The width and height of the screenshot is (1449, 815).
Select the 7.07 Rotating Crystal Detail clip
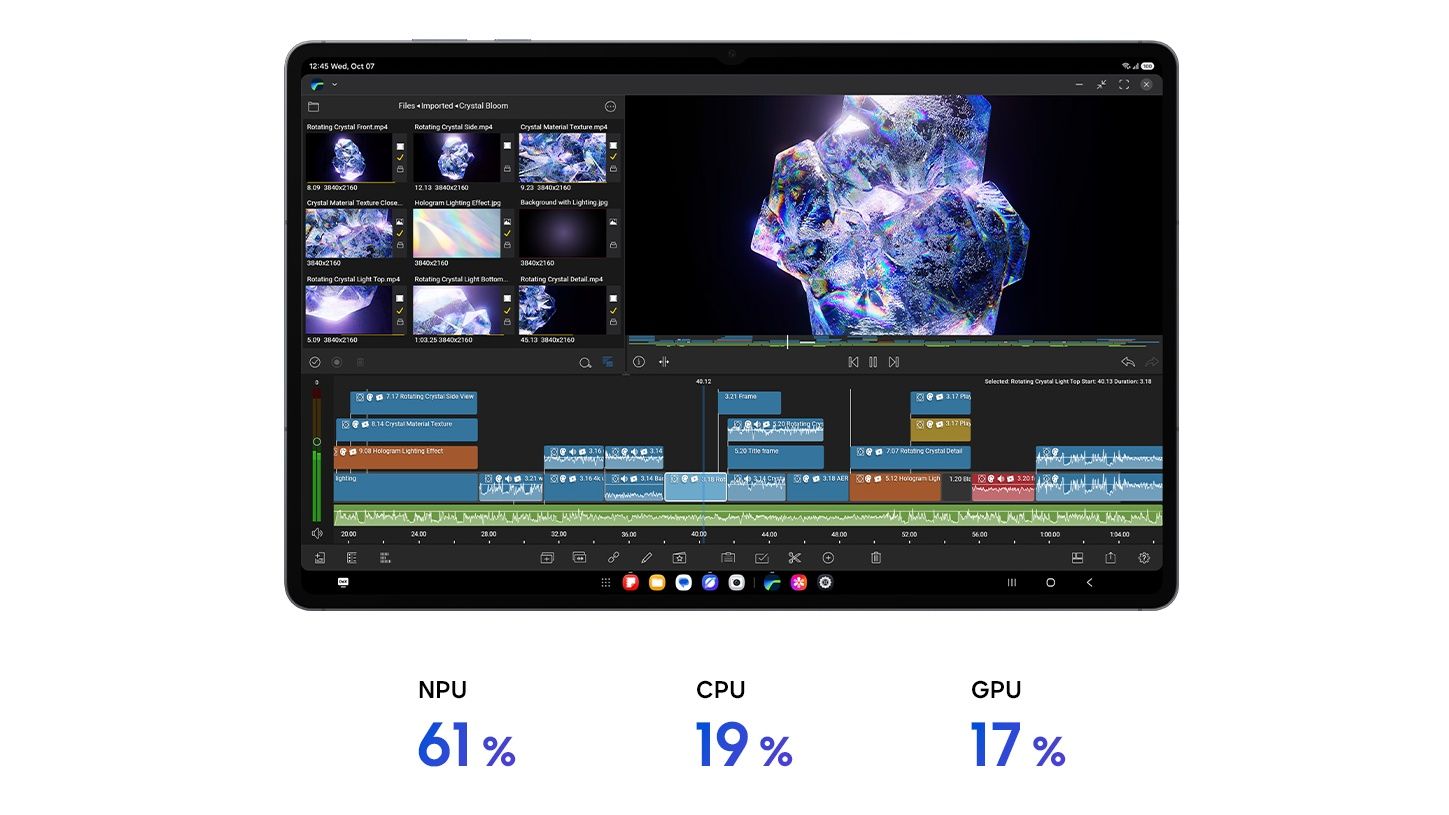[x=910, y=457]
